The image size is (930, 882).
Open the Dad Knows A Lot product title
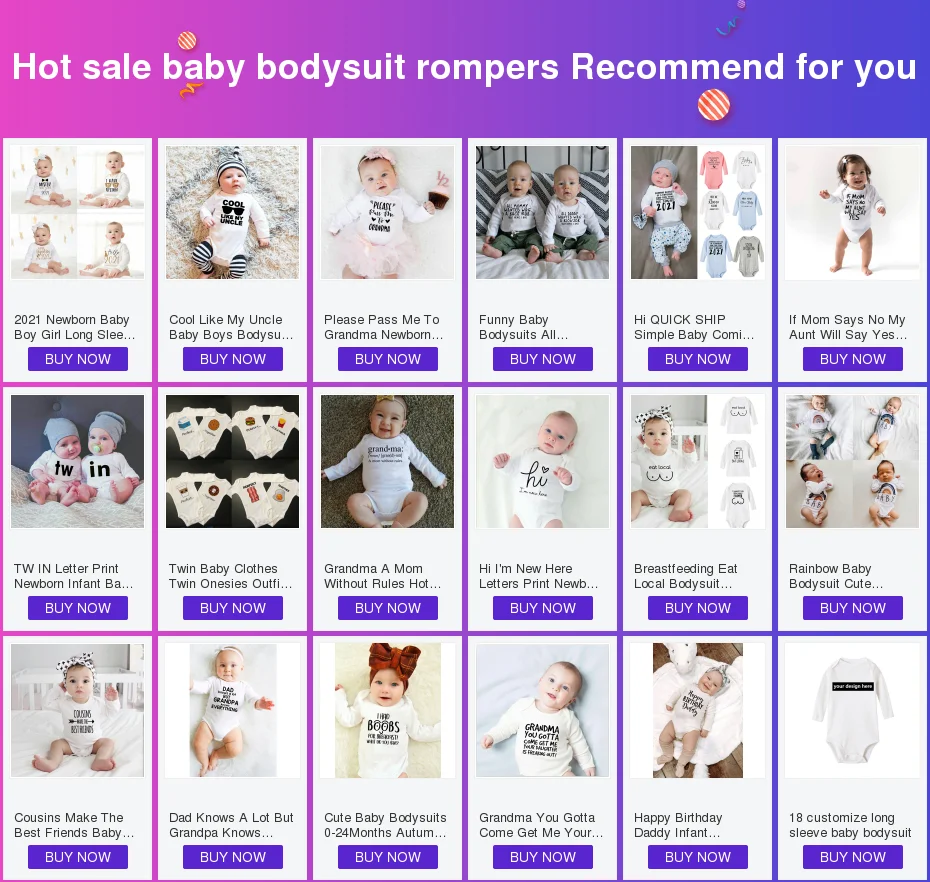coord(231,825)
